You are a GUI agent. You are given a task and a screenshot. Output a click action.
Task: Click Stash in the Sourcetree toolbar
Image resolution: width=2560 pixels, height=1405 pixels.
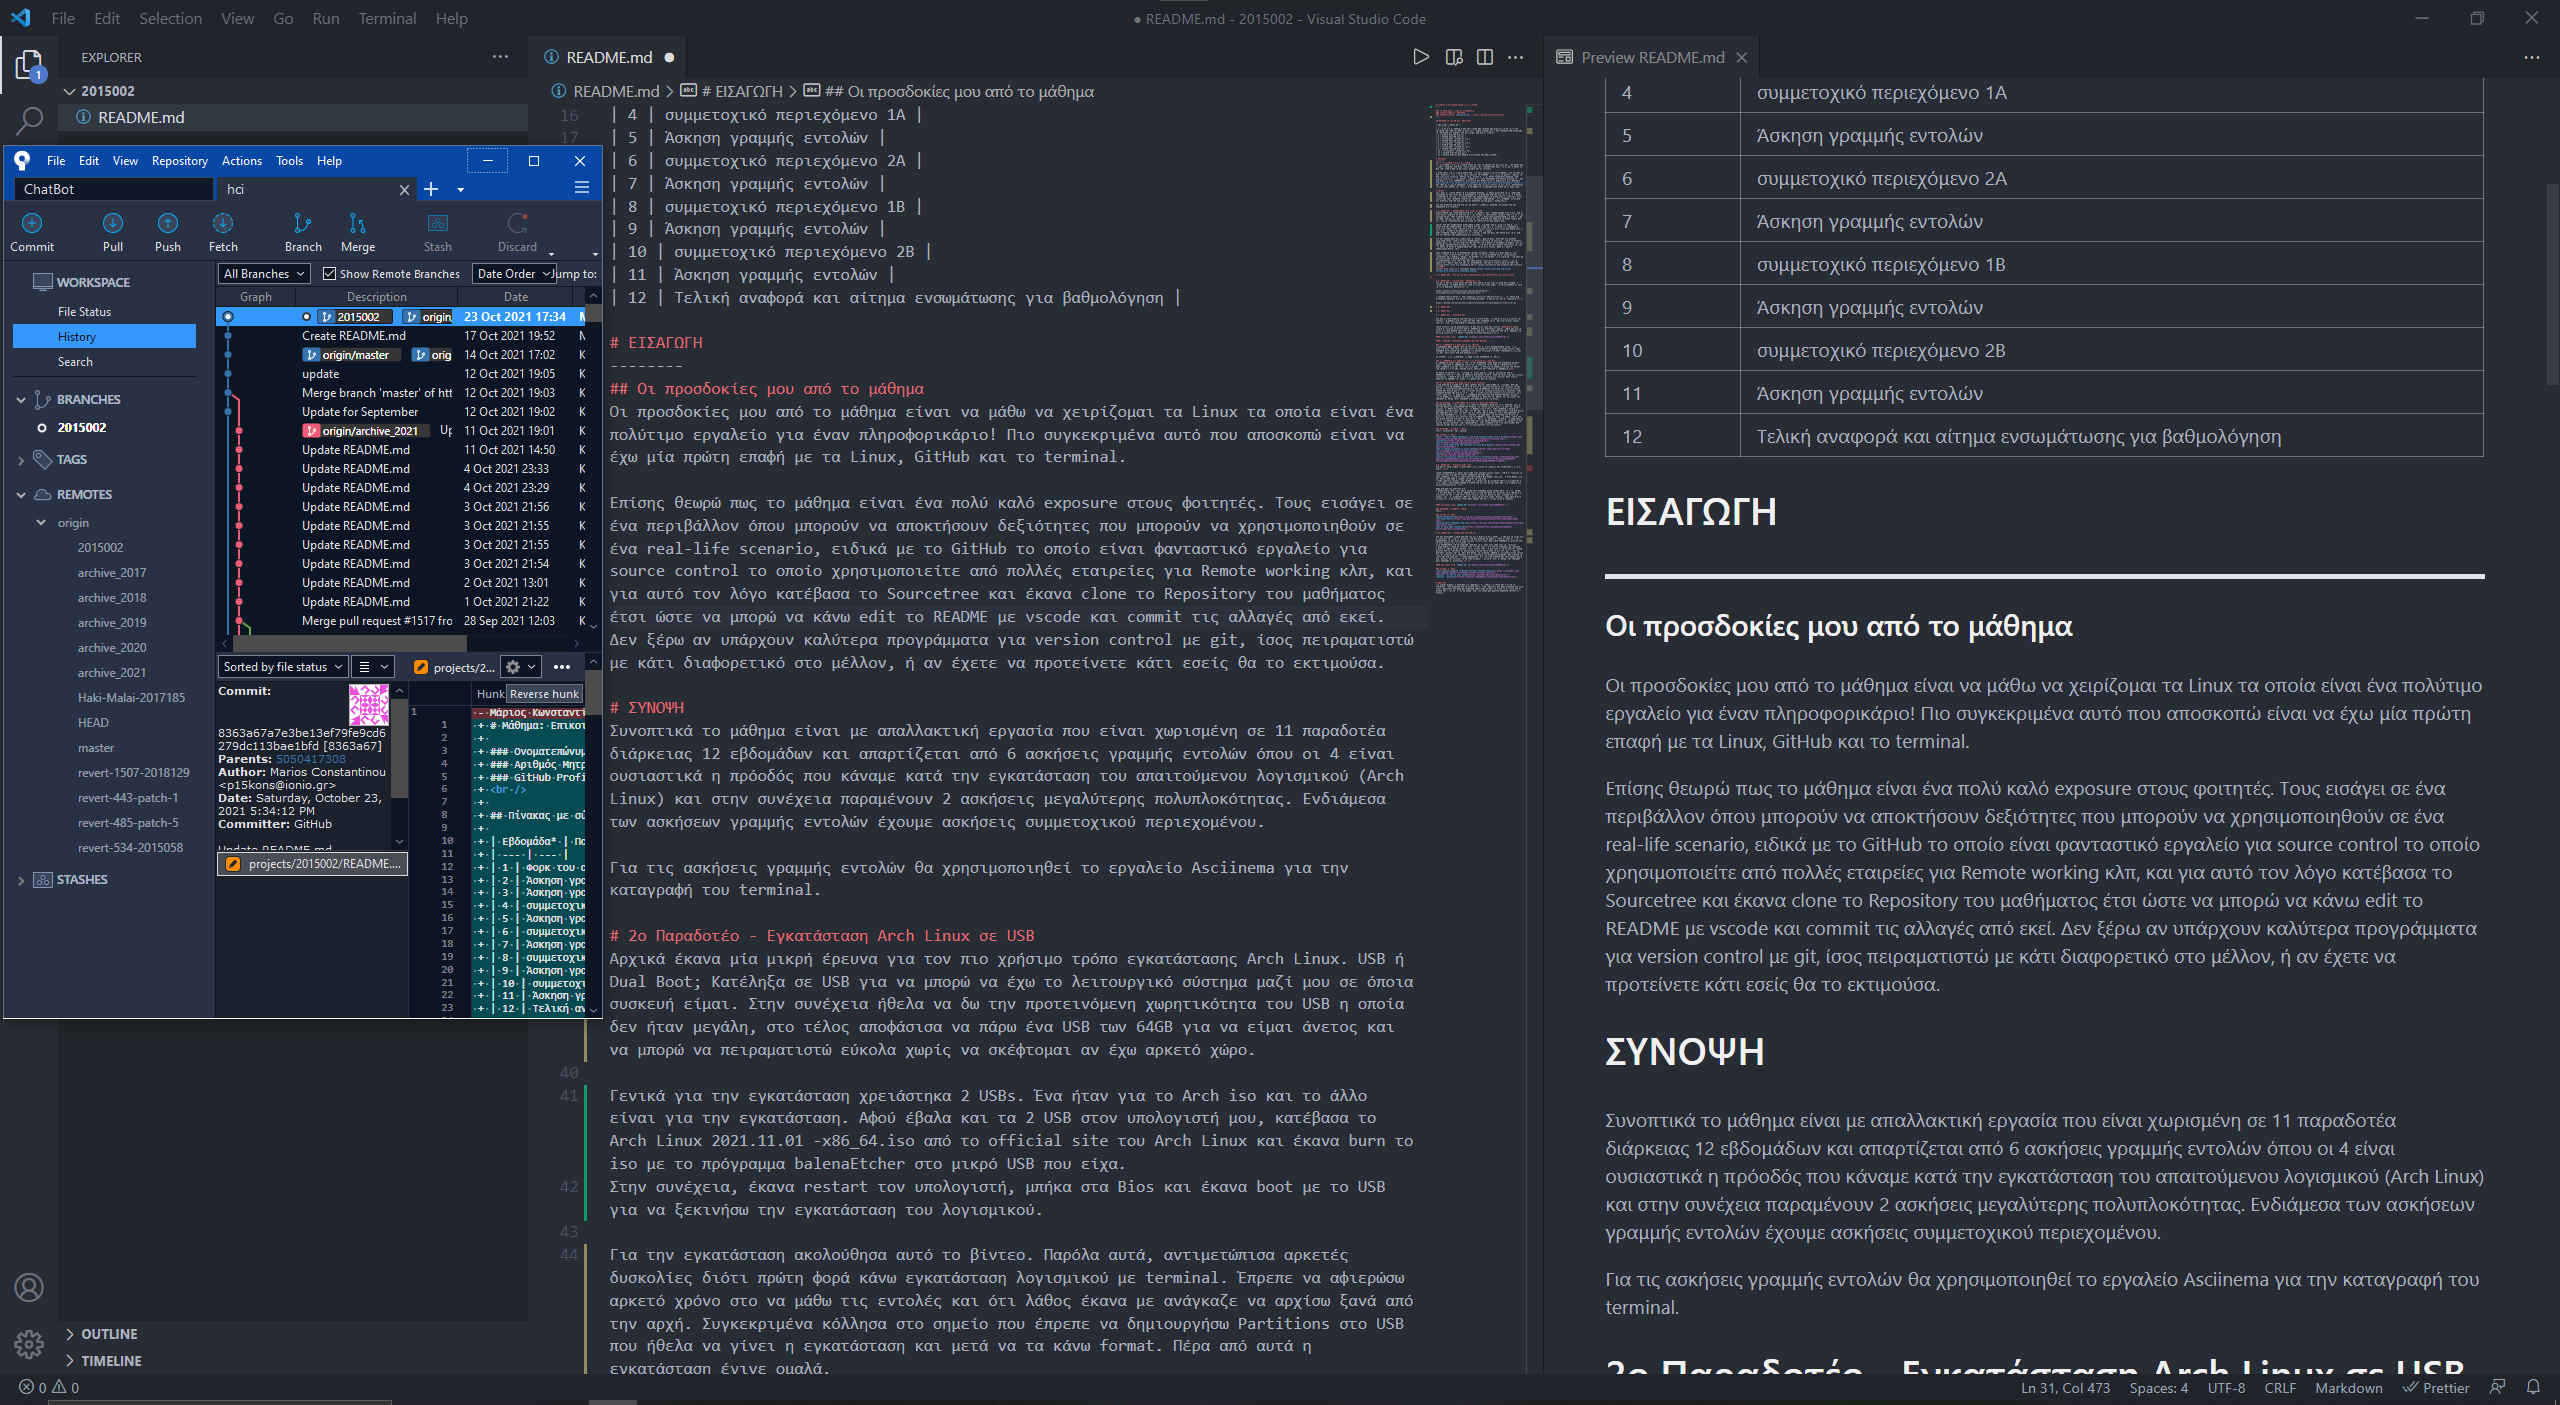tap(438, 232)
